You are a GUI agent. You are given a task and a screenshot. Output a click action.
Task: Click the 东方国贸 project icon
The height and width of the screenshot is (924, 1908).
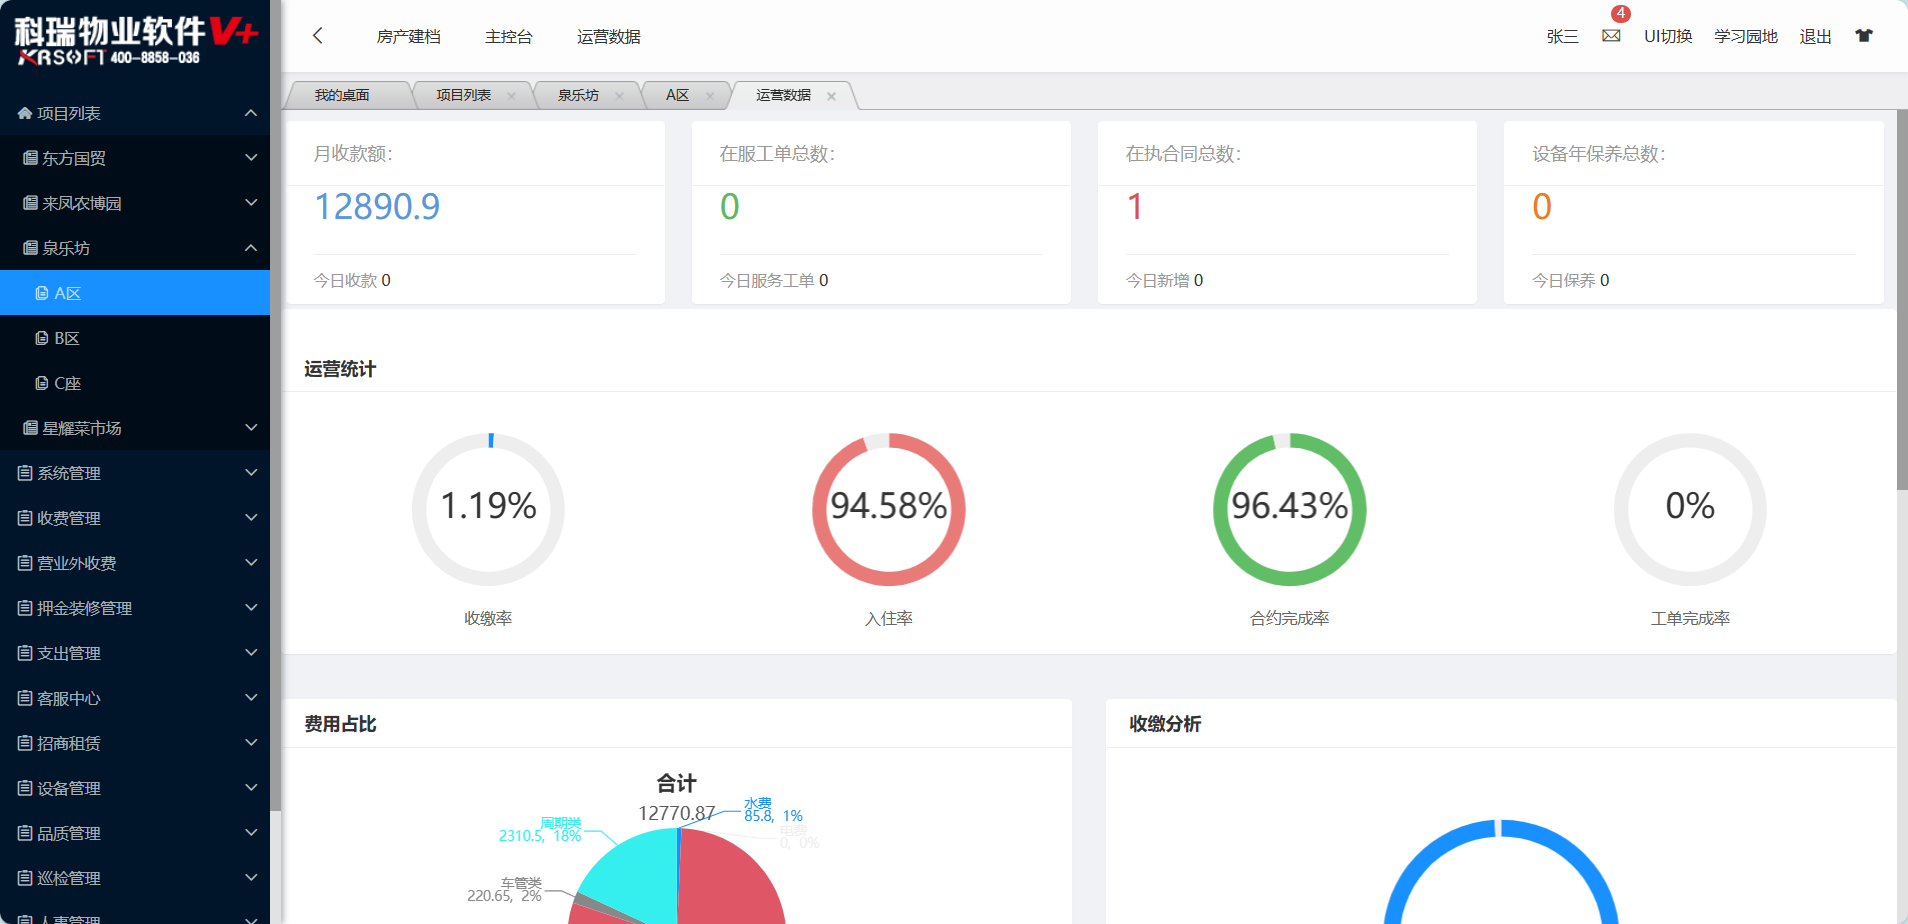click(x=31, y=158)
